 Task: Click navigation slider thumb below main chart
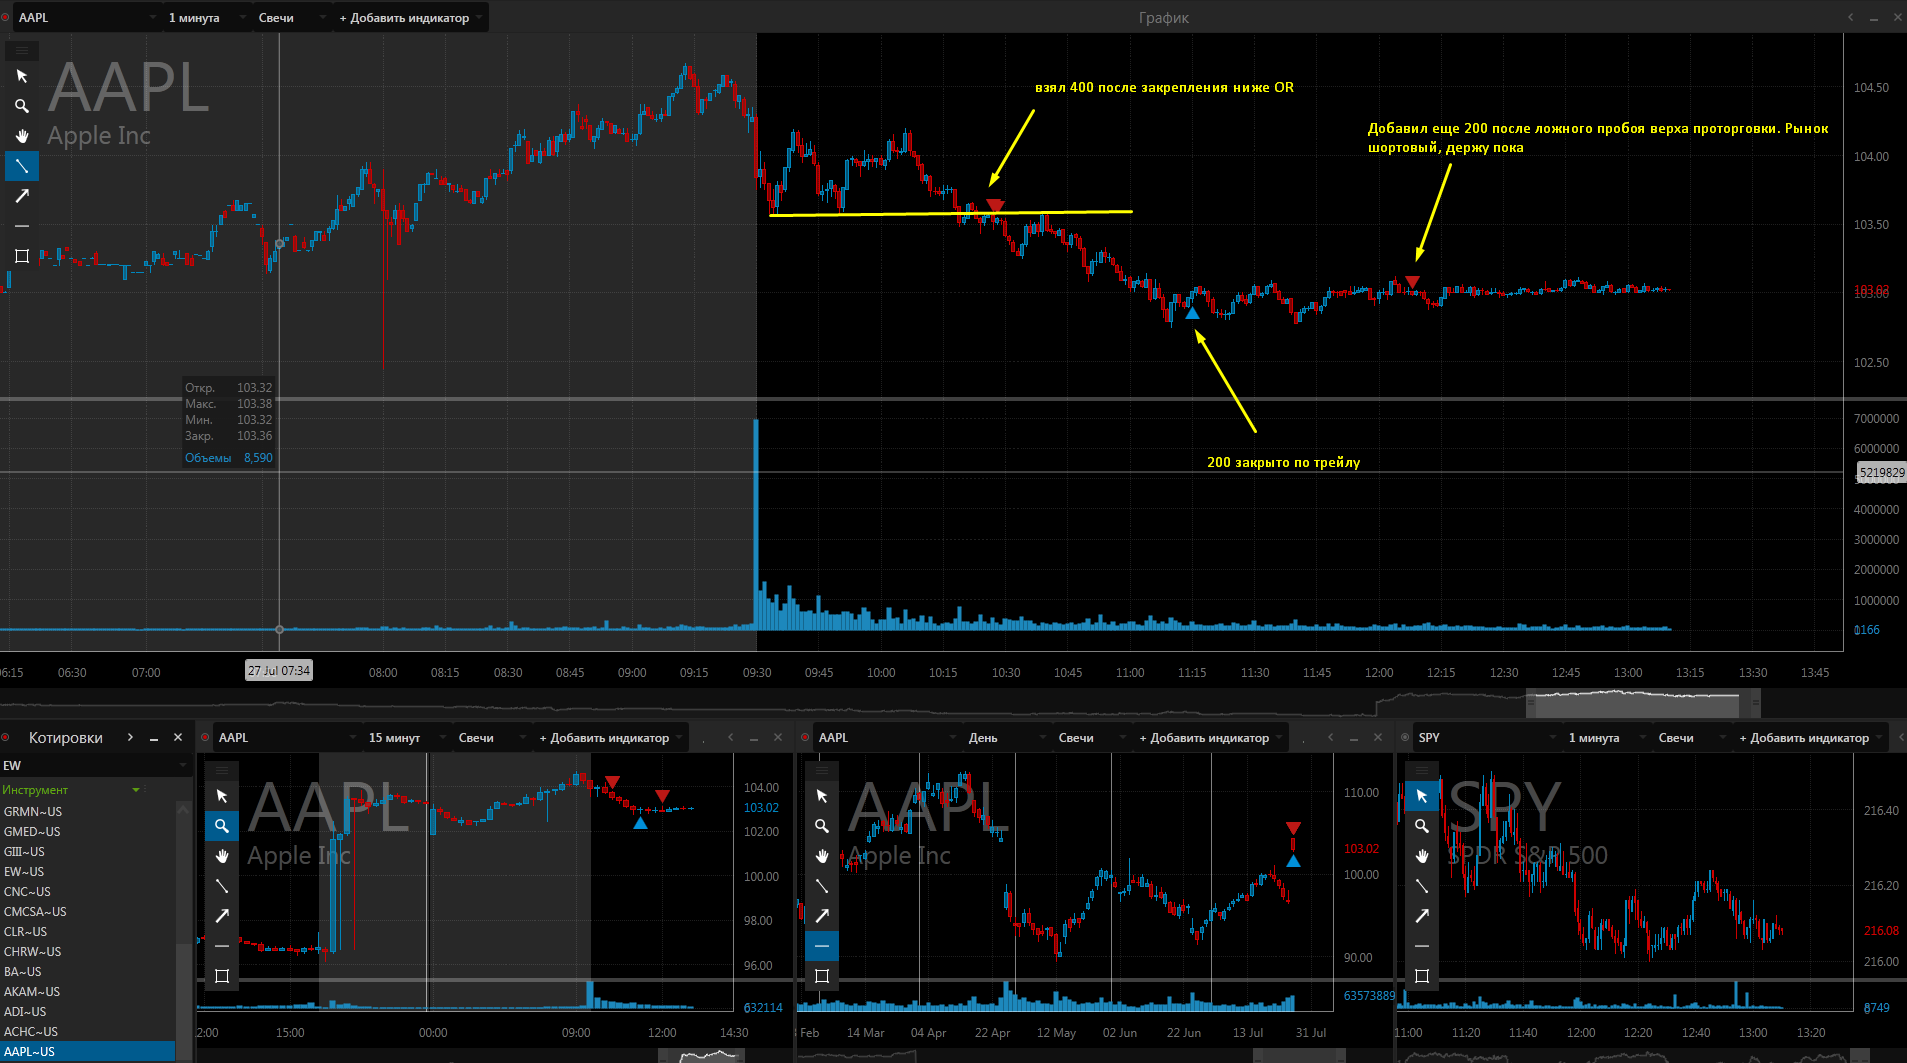(1643, 704)
